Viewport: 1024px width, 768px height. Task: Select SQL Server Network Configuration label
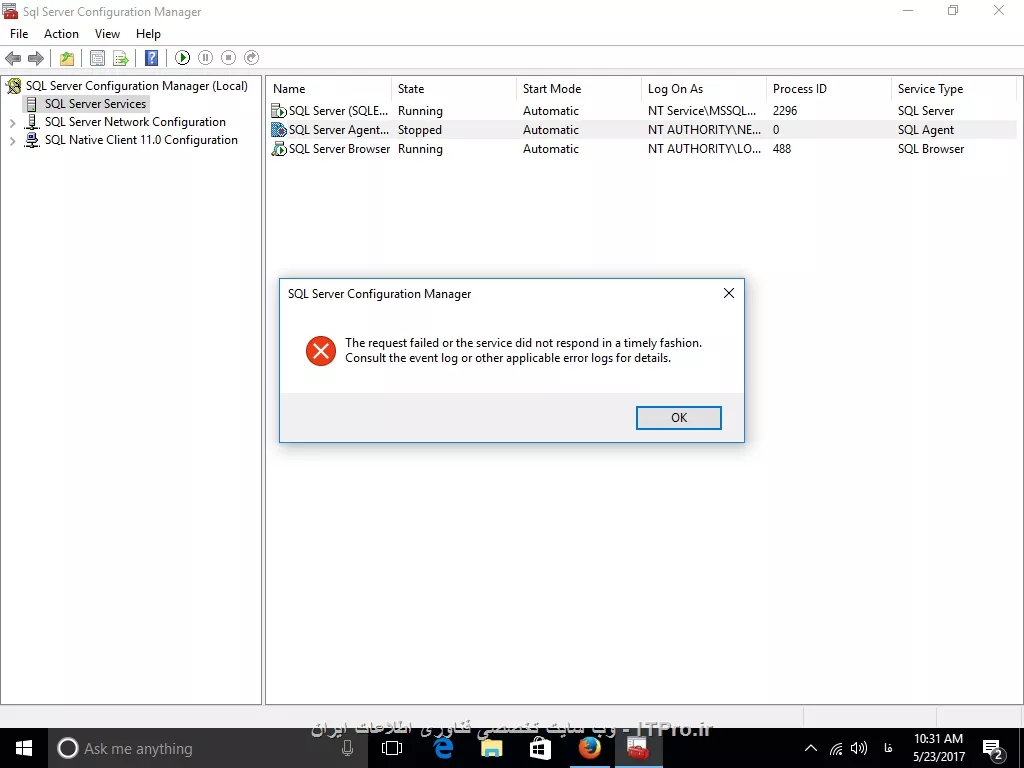click(135, 122)
